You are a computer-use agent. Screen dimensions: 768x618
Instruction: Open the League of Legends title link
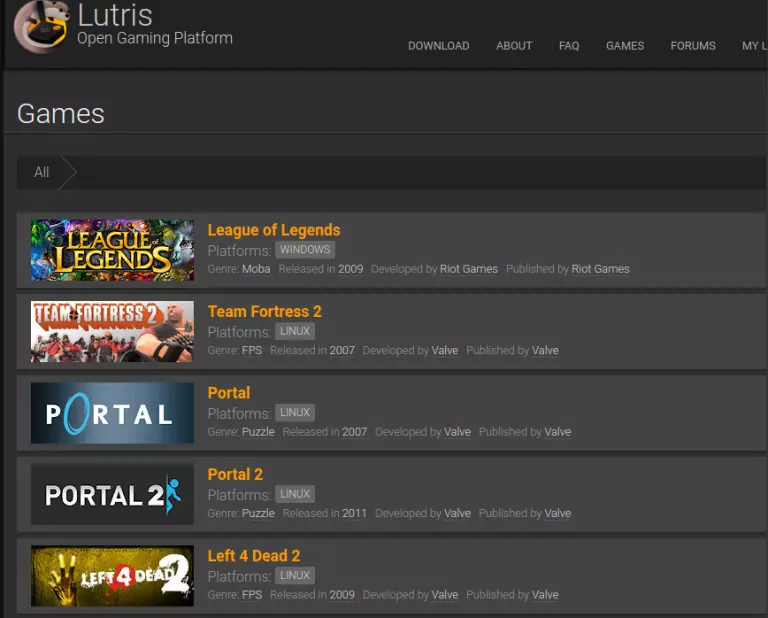[274, 230]
